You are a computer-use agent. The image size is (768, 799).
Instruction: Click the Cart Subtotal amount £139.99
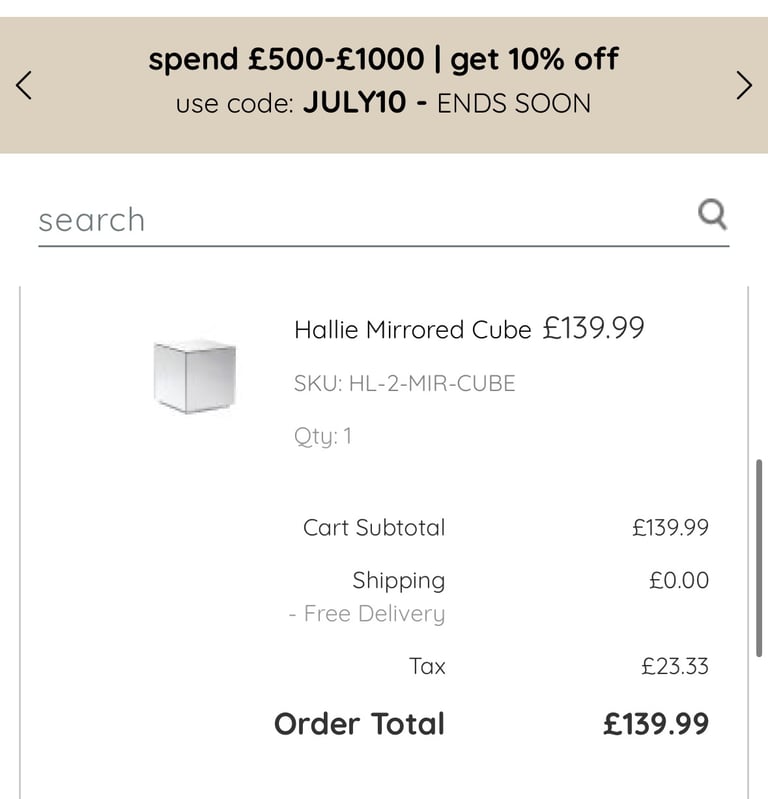(x=670, y=527)
